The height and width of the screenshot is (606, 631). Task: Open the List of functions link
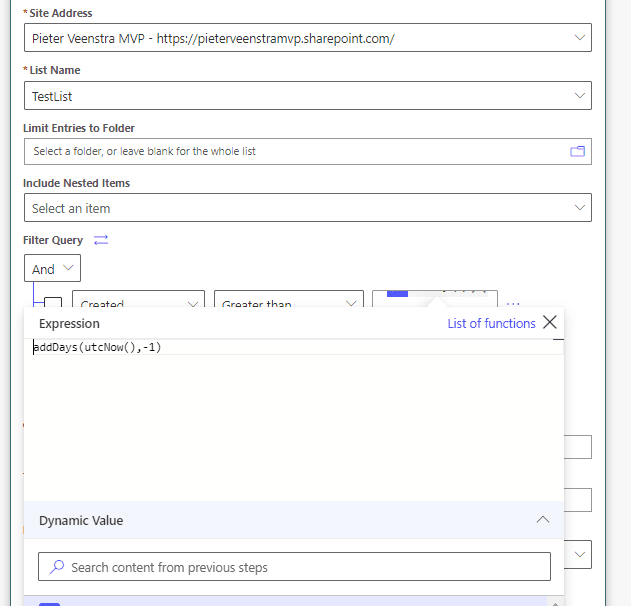tap(491, 324)
